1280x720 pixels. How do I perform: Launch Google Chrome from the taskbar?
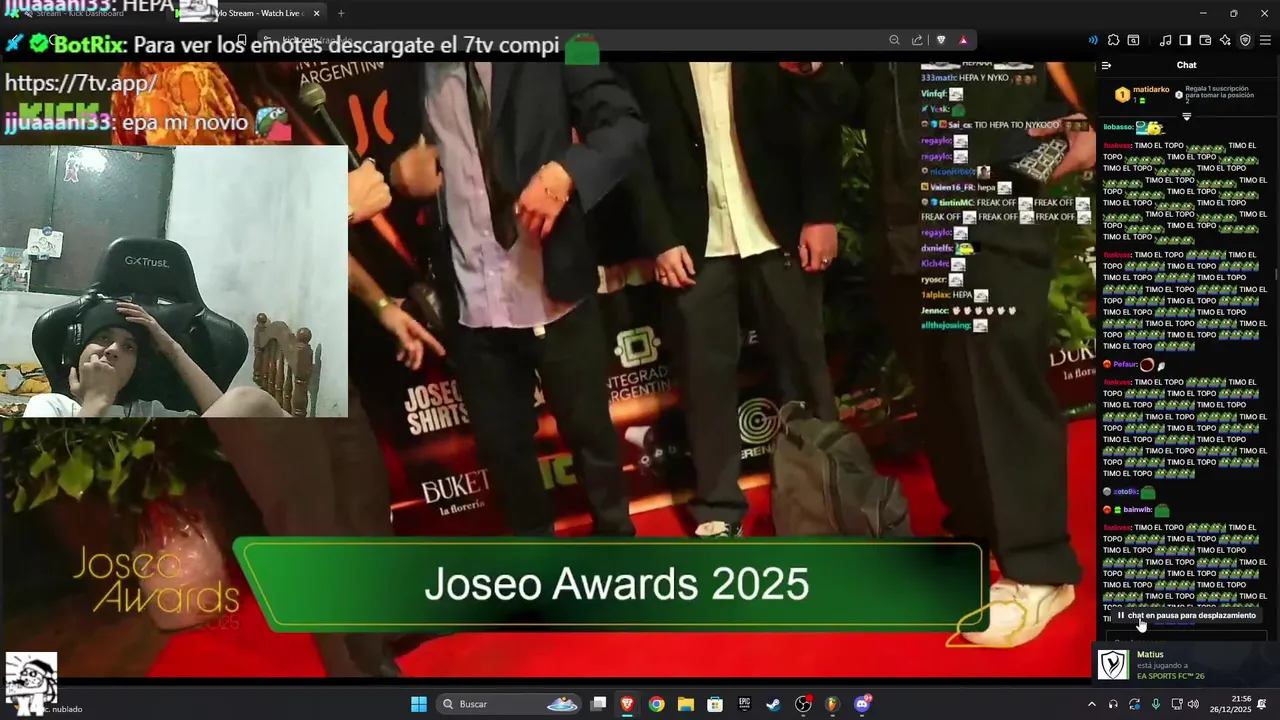tap(656, 704)
